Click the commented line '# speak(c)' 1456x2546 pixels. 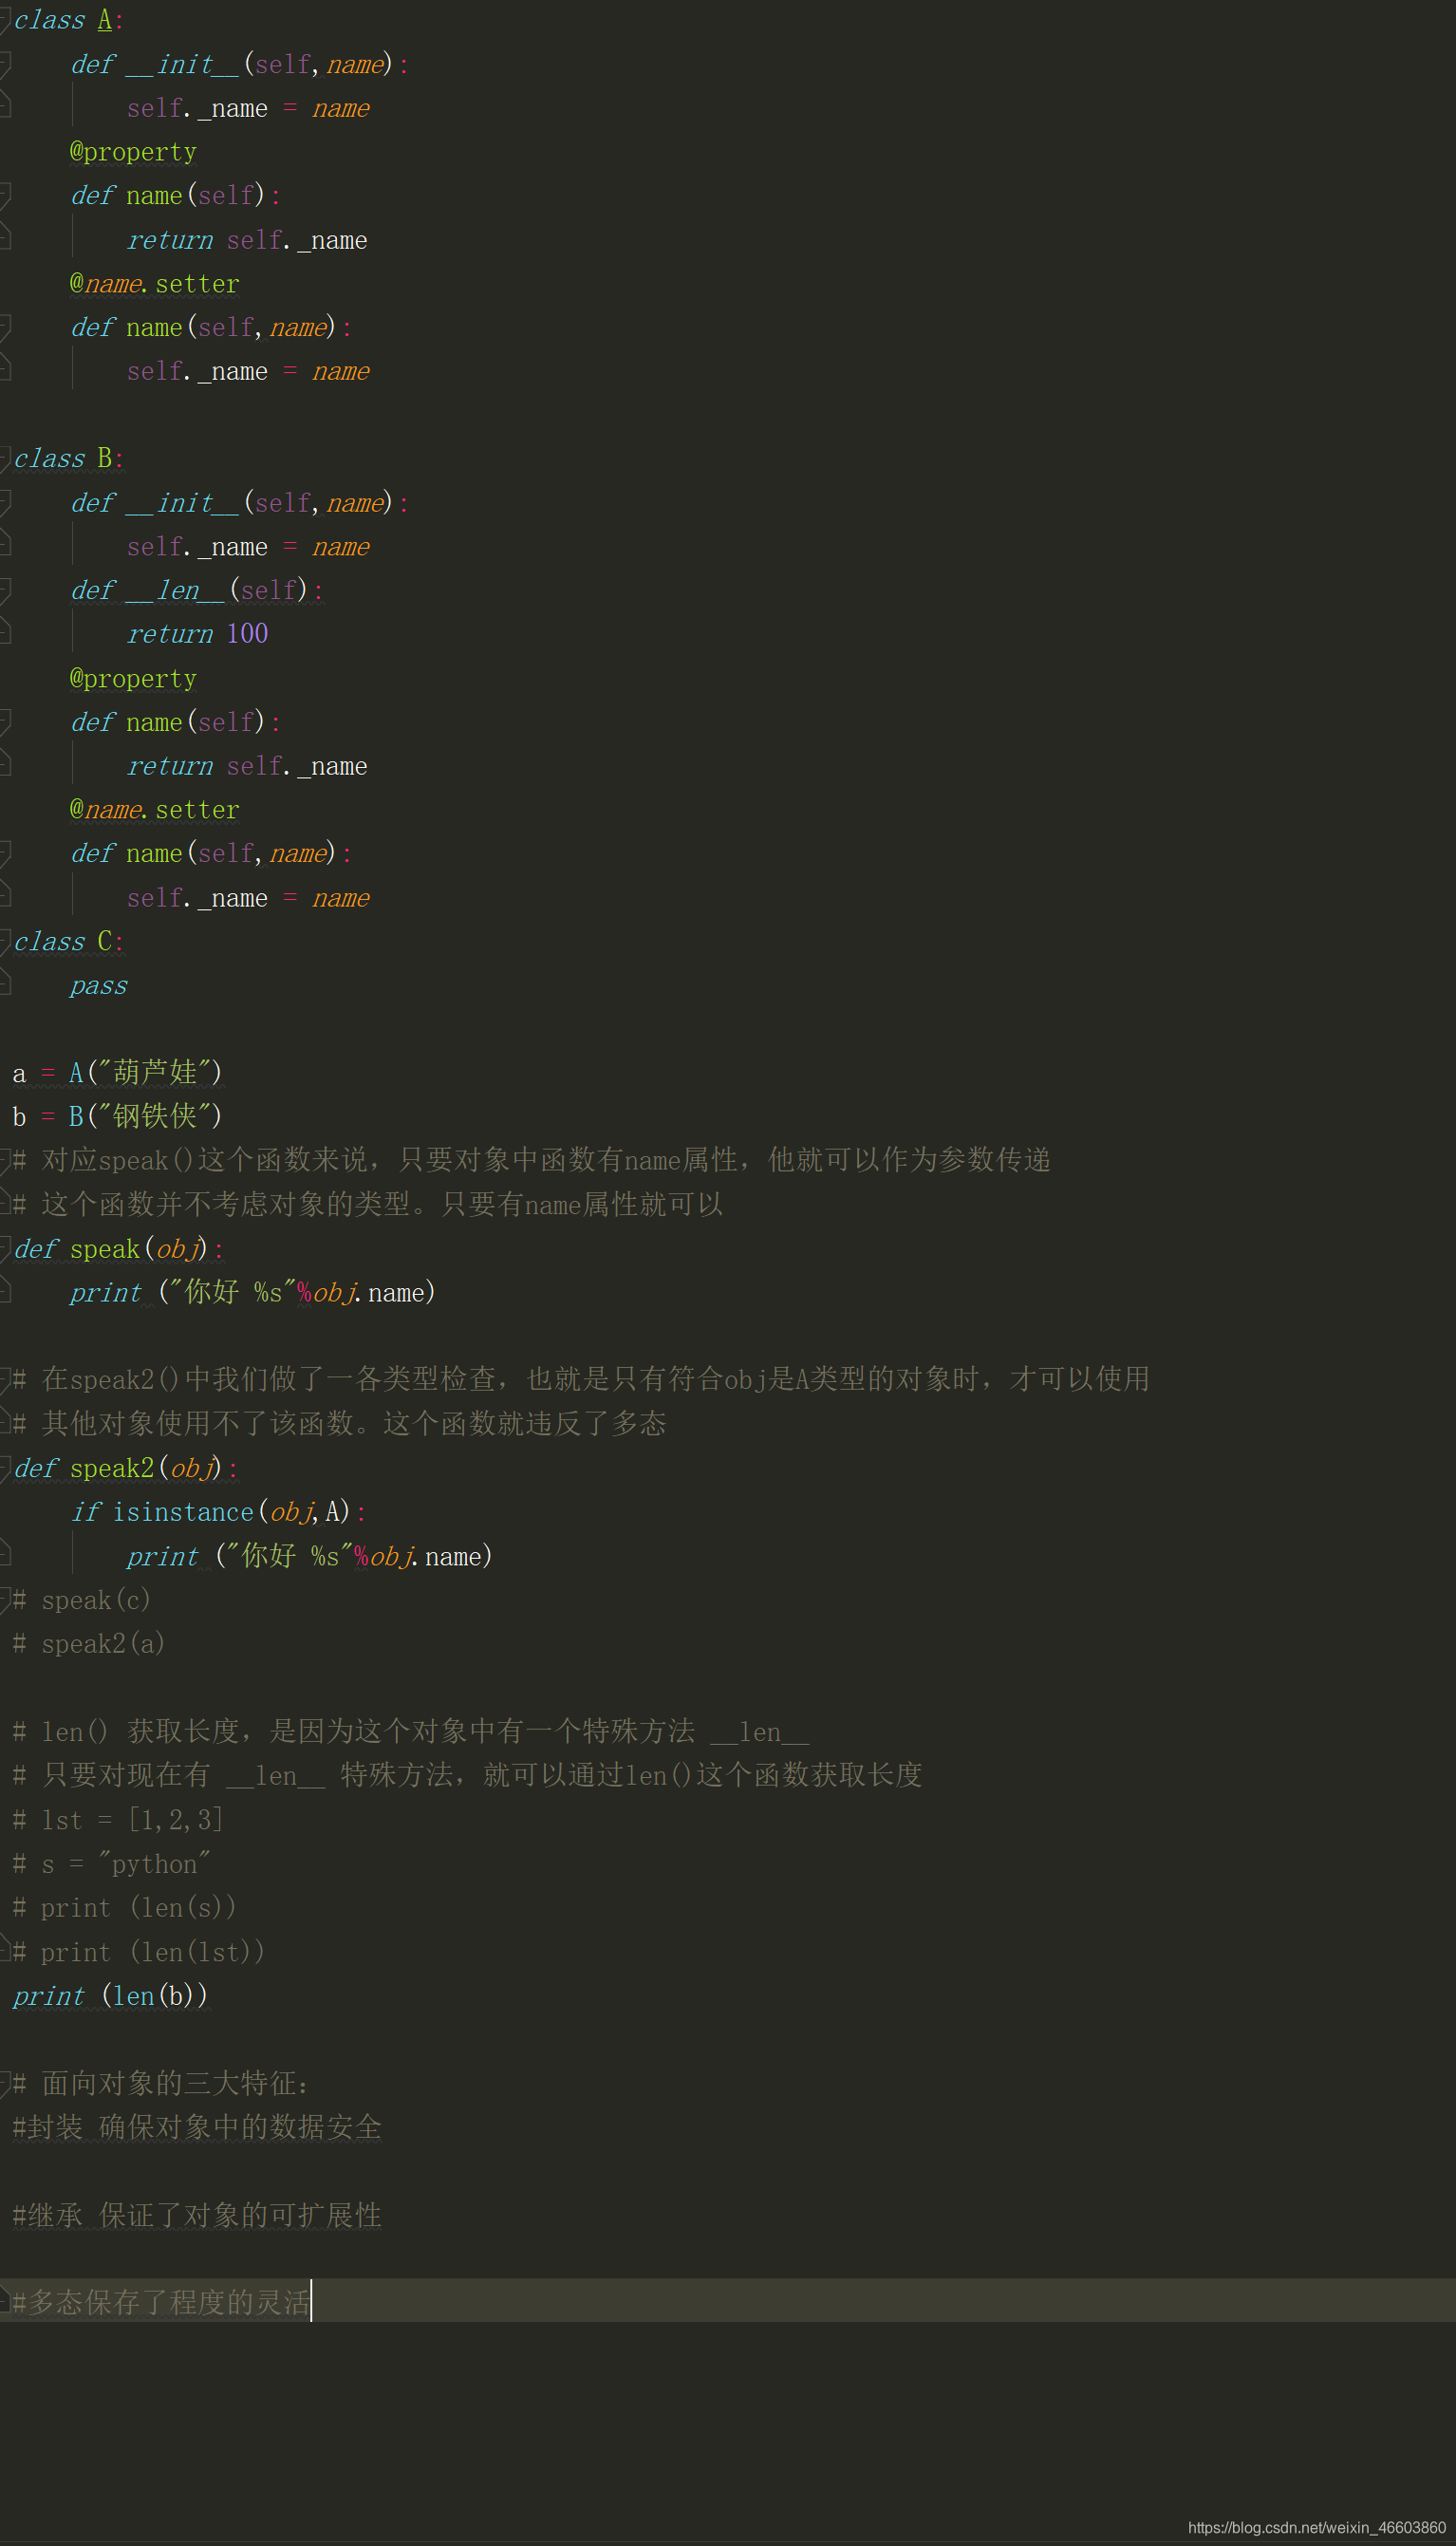click(81, 1600)
